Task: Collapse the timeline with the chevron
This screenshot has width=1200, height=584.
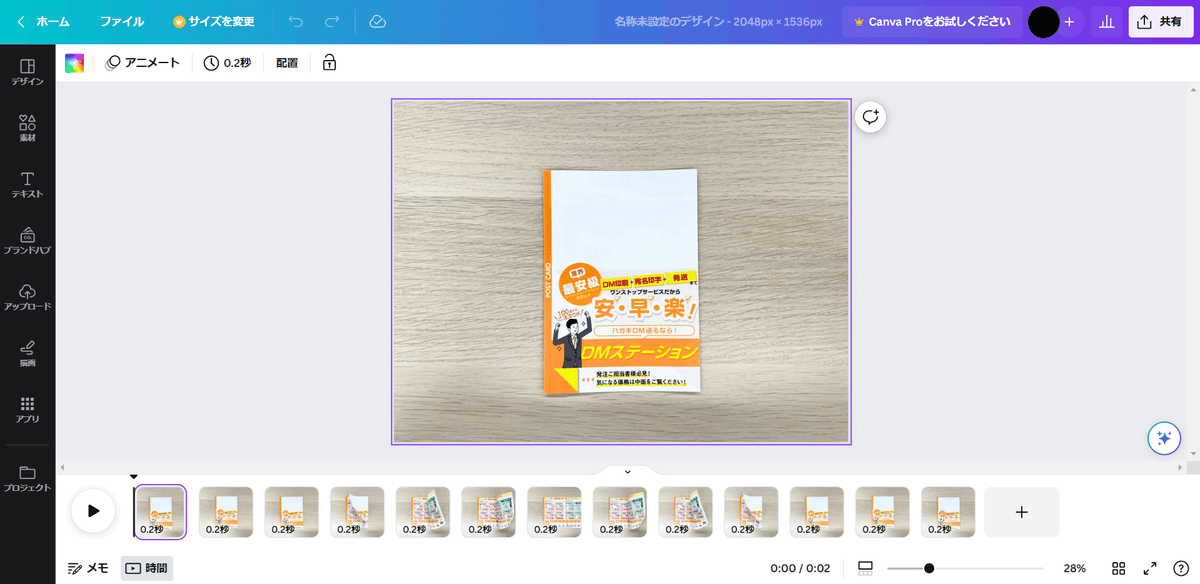Action: [x=628, y=471]
